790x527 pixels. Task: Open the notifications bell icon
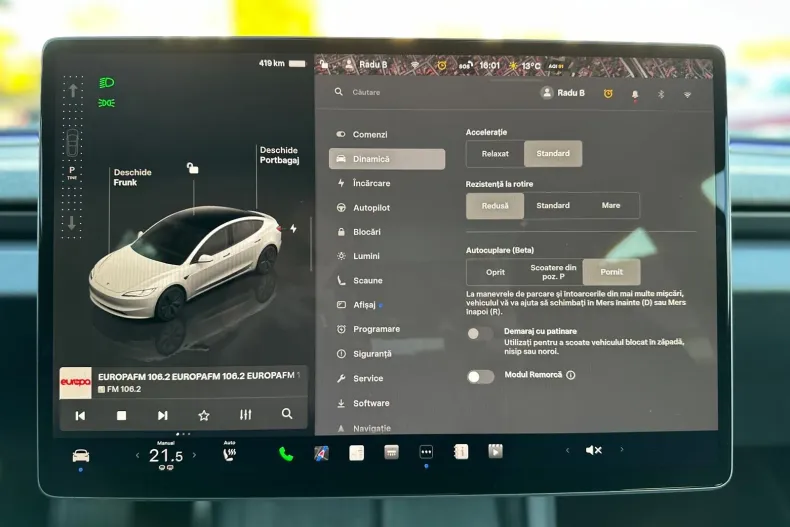click(x=635, y=95)
